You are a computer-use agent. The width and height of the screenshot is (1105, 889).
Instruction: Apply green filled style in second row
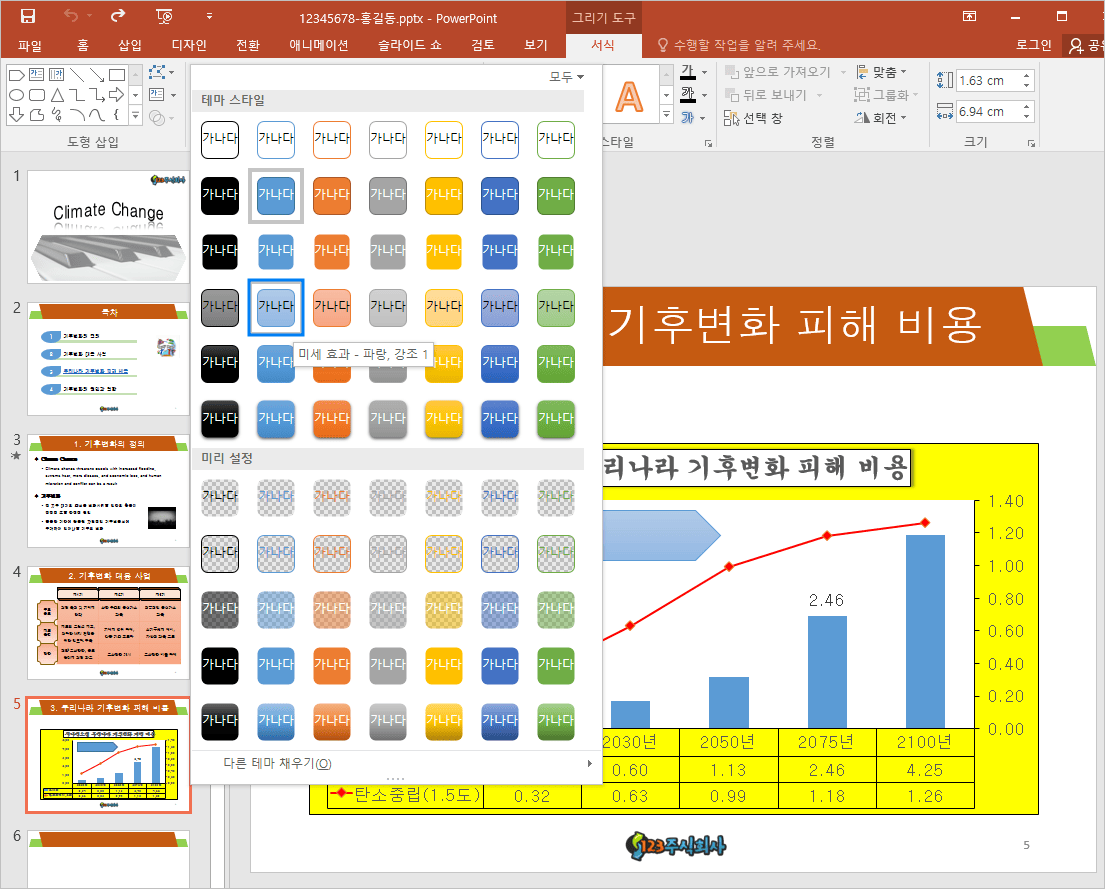[556, 195]
